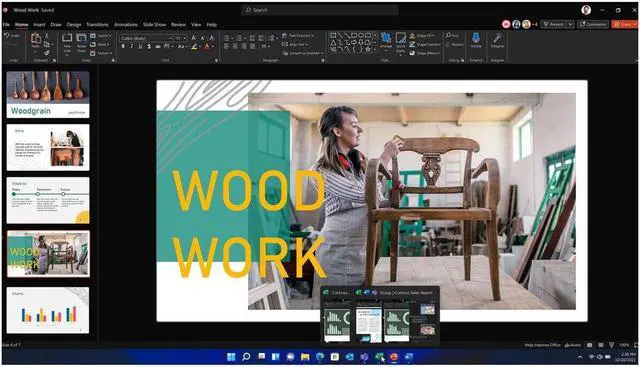
Task: Click the red font color swatch
Action: [x=207, y=47]
